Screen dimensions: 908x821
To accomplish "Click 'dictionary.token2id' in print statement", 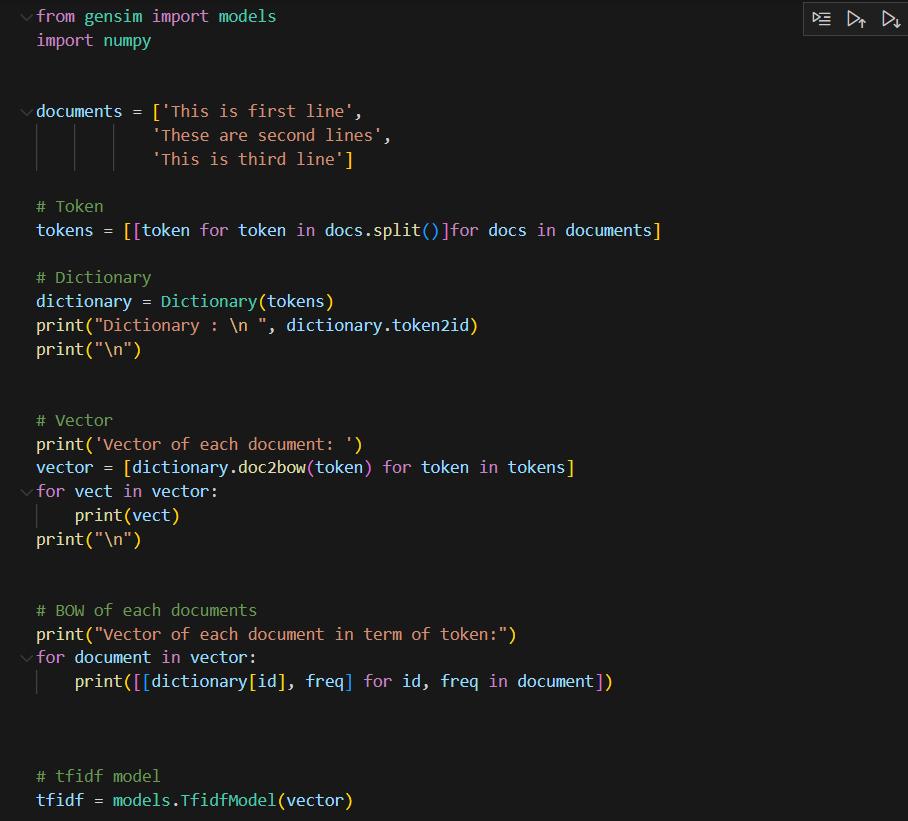I will pyautogui.click(x=378, y=325).
